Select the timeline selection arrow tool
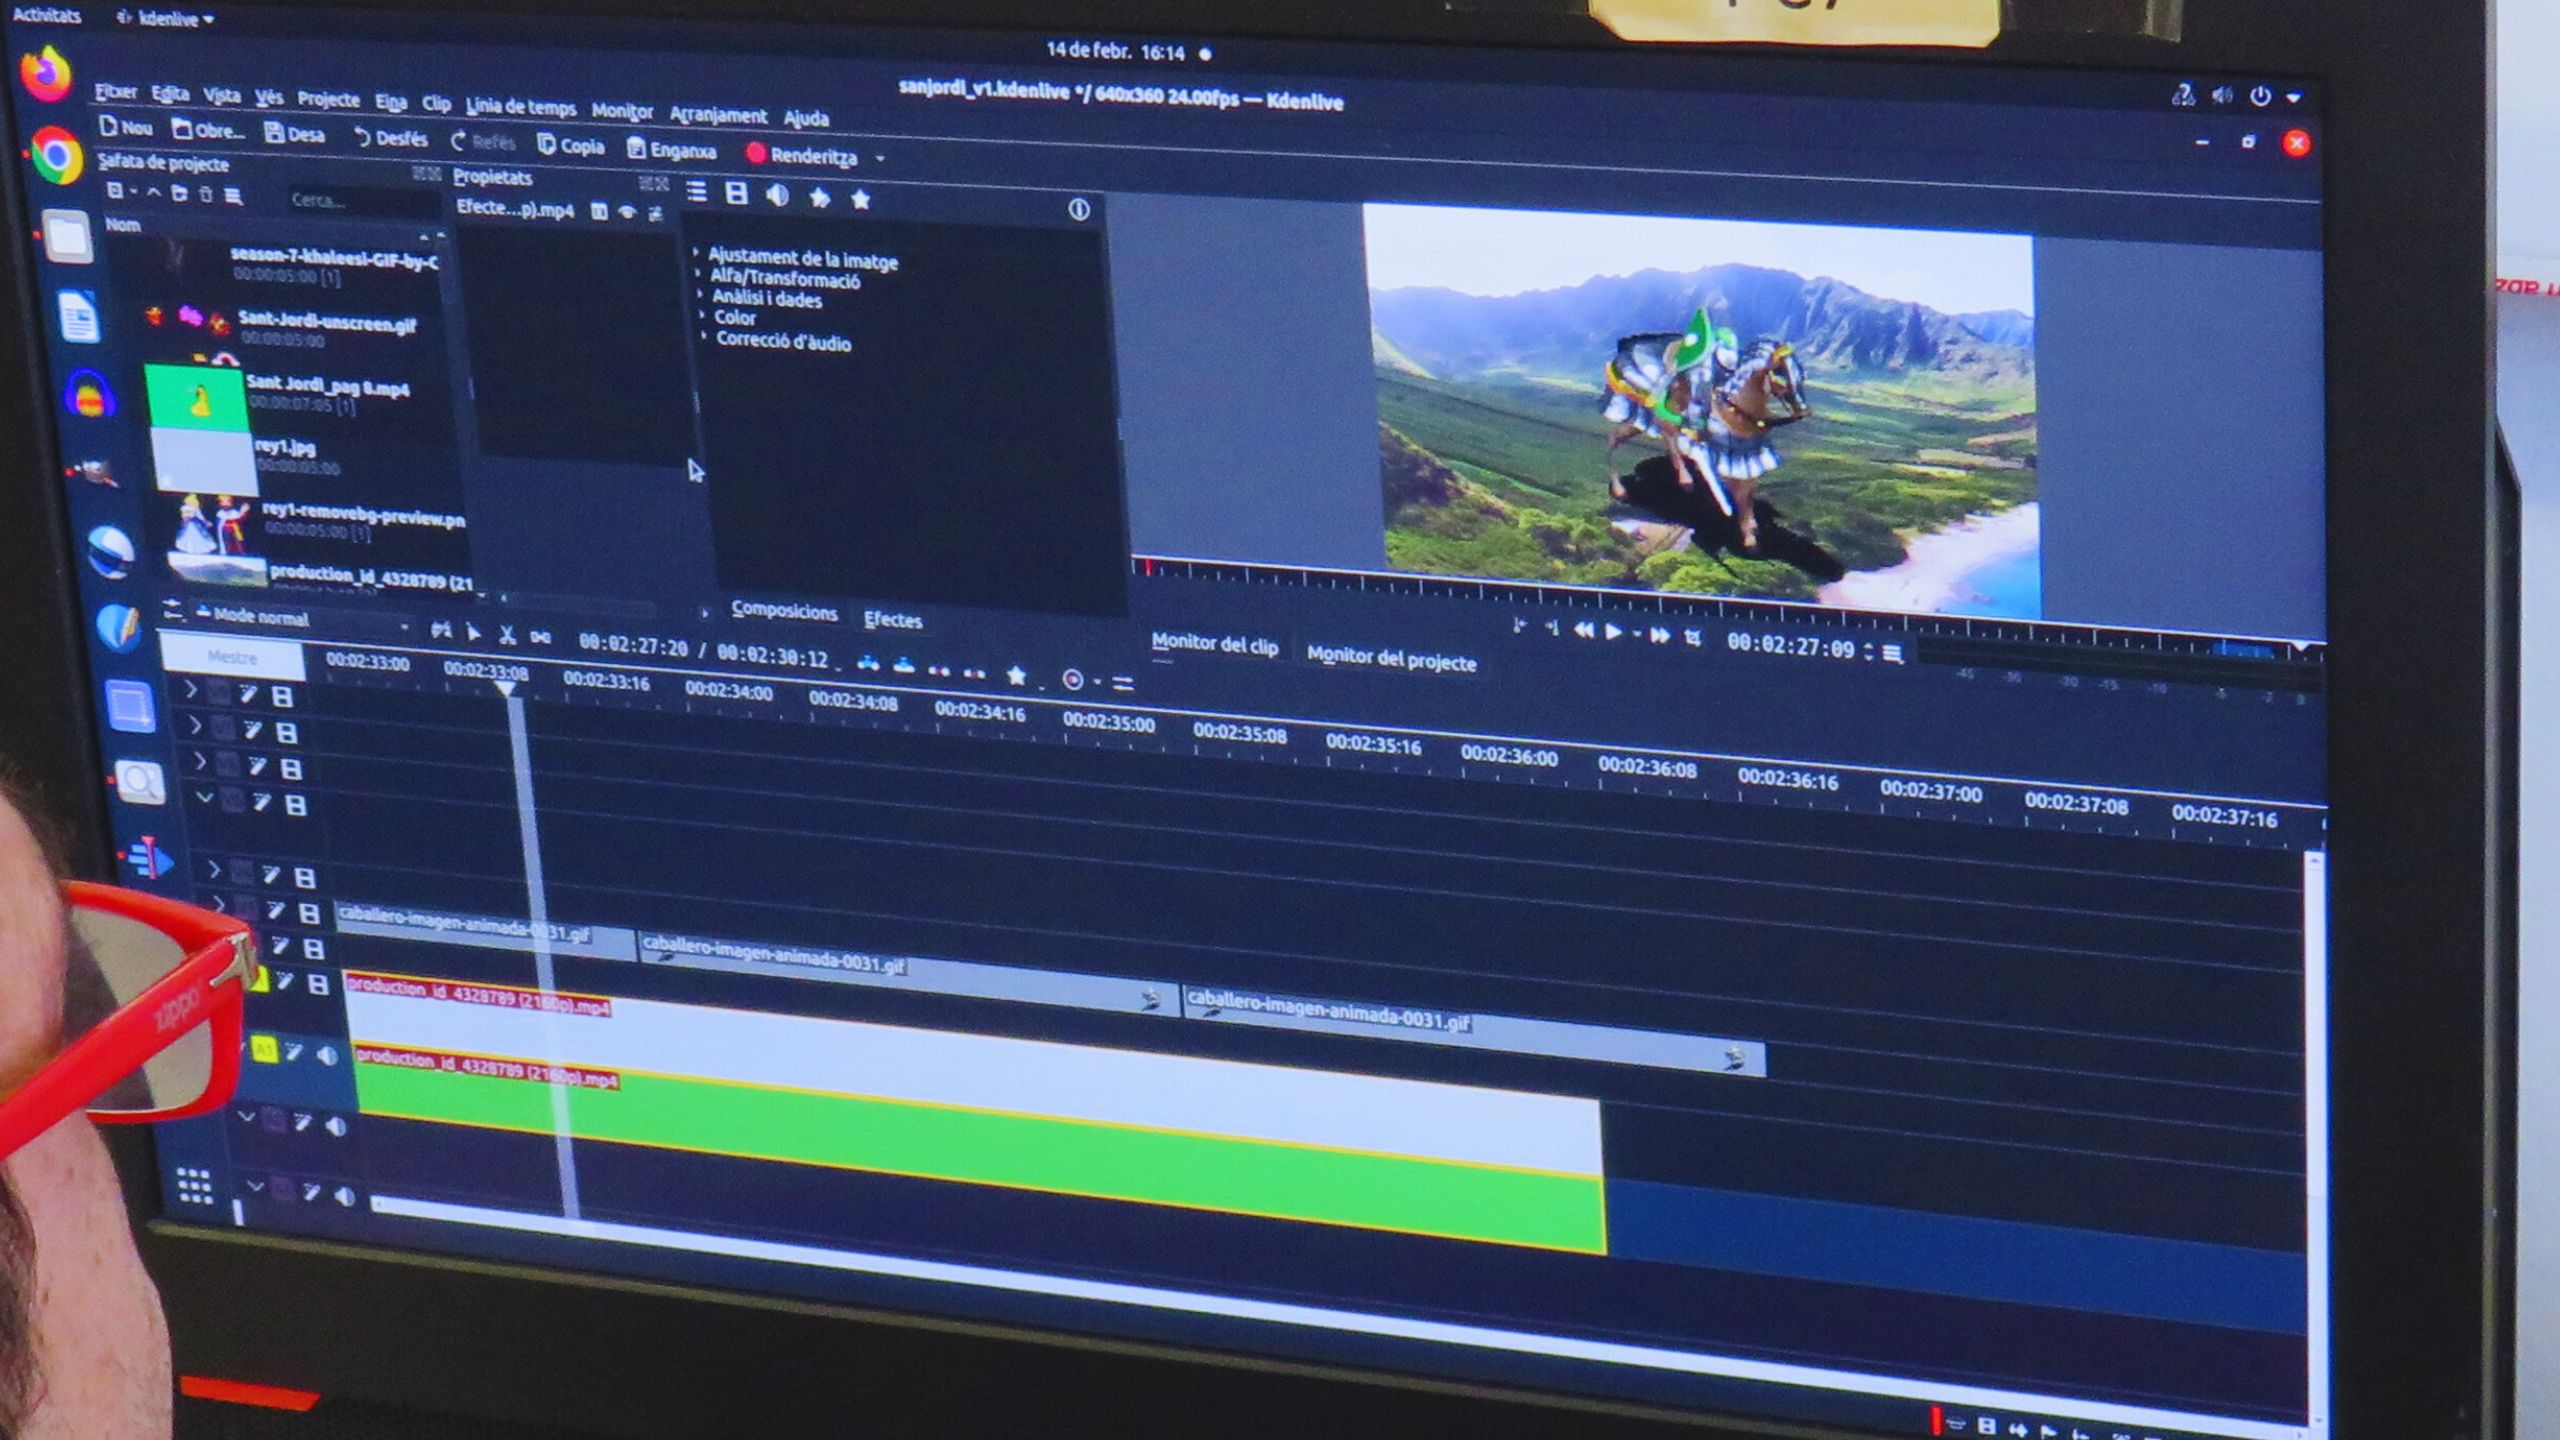This screenshot has width=2560, height=1440. click(474, 633)
